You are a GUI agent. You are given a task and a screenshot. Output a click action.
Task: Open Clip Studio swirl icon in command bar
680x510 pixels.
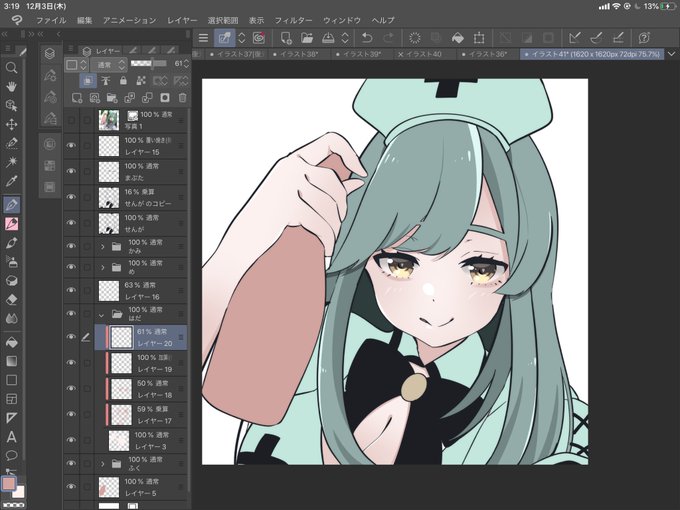(259, 38)
